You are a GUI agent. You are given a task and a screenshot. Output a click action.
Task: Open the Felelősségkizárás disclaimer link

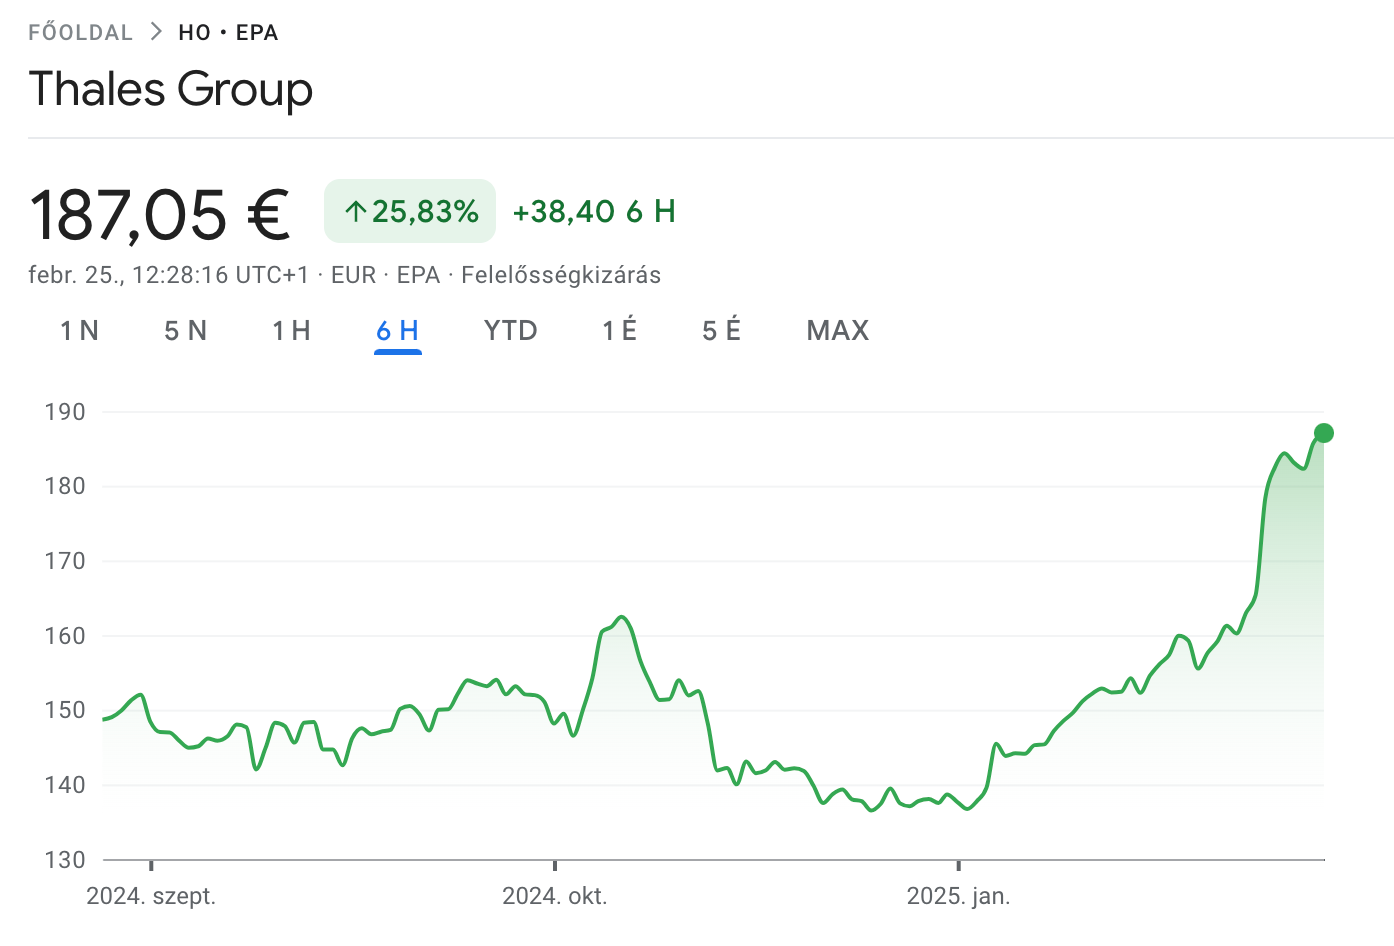point(561,275)
